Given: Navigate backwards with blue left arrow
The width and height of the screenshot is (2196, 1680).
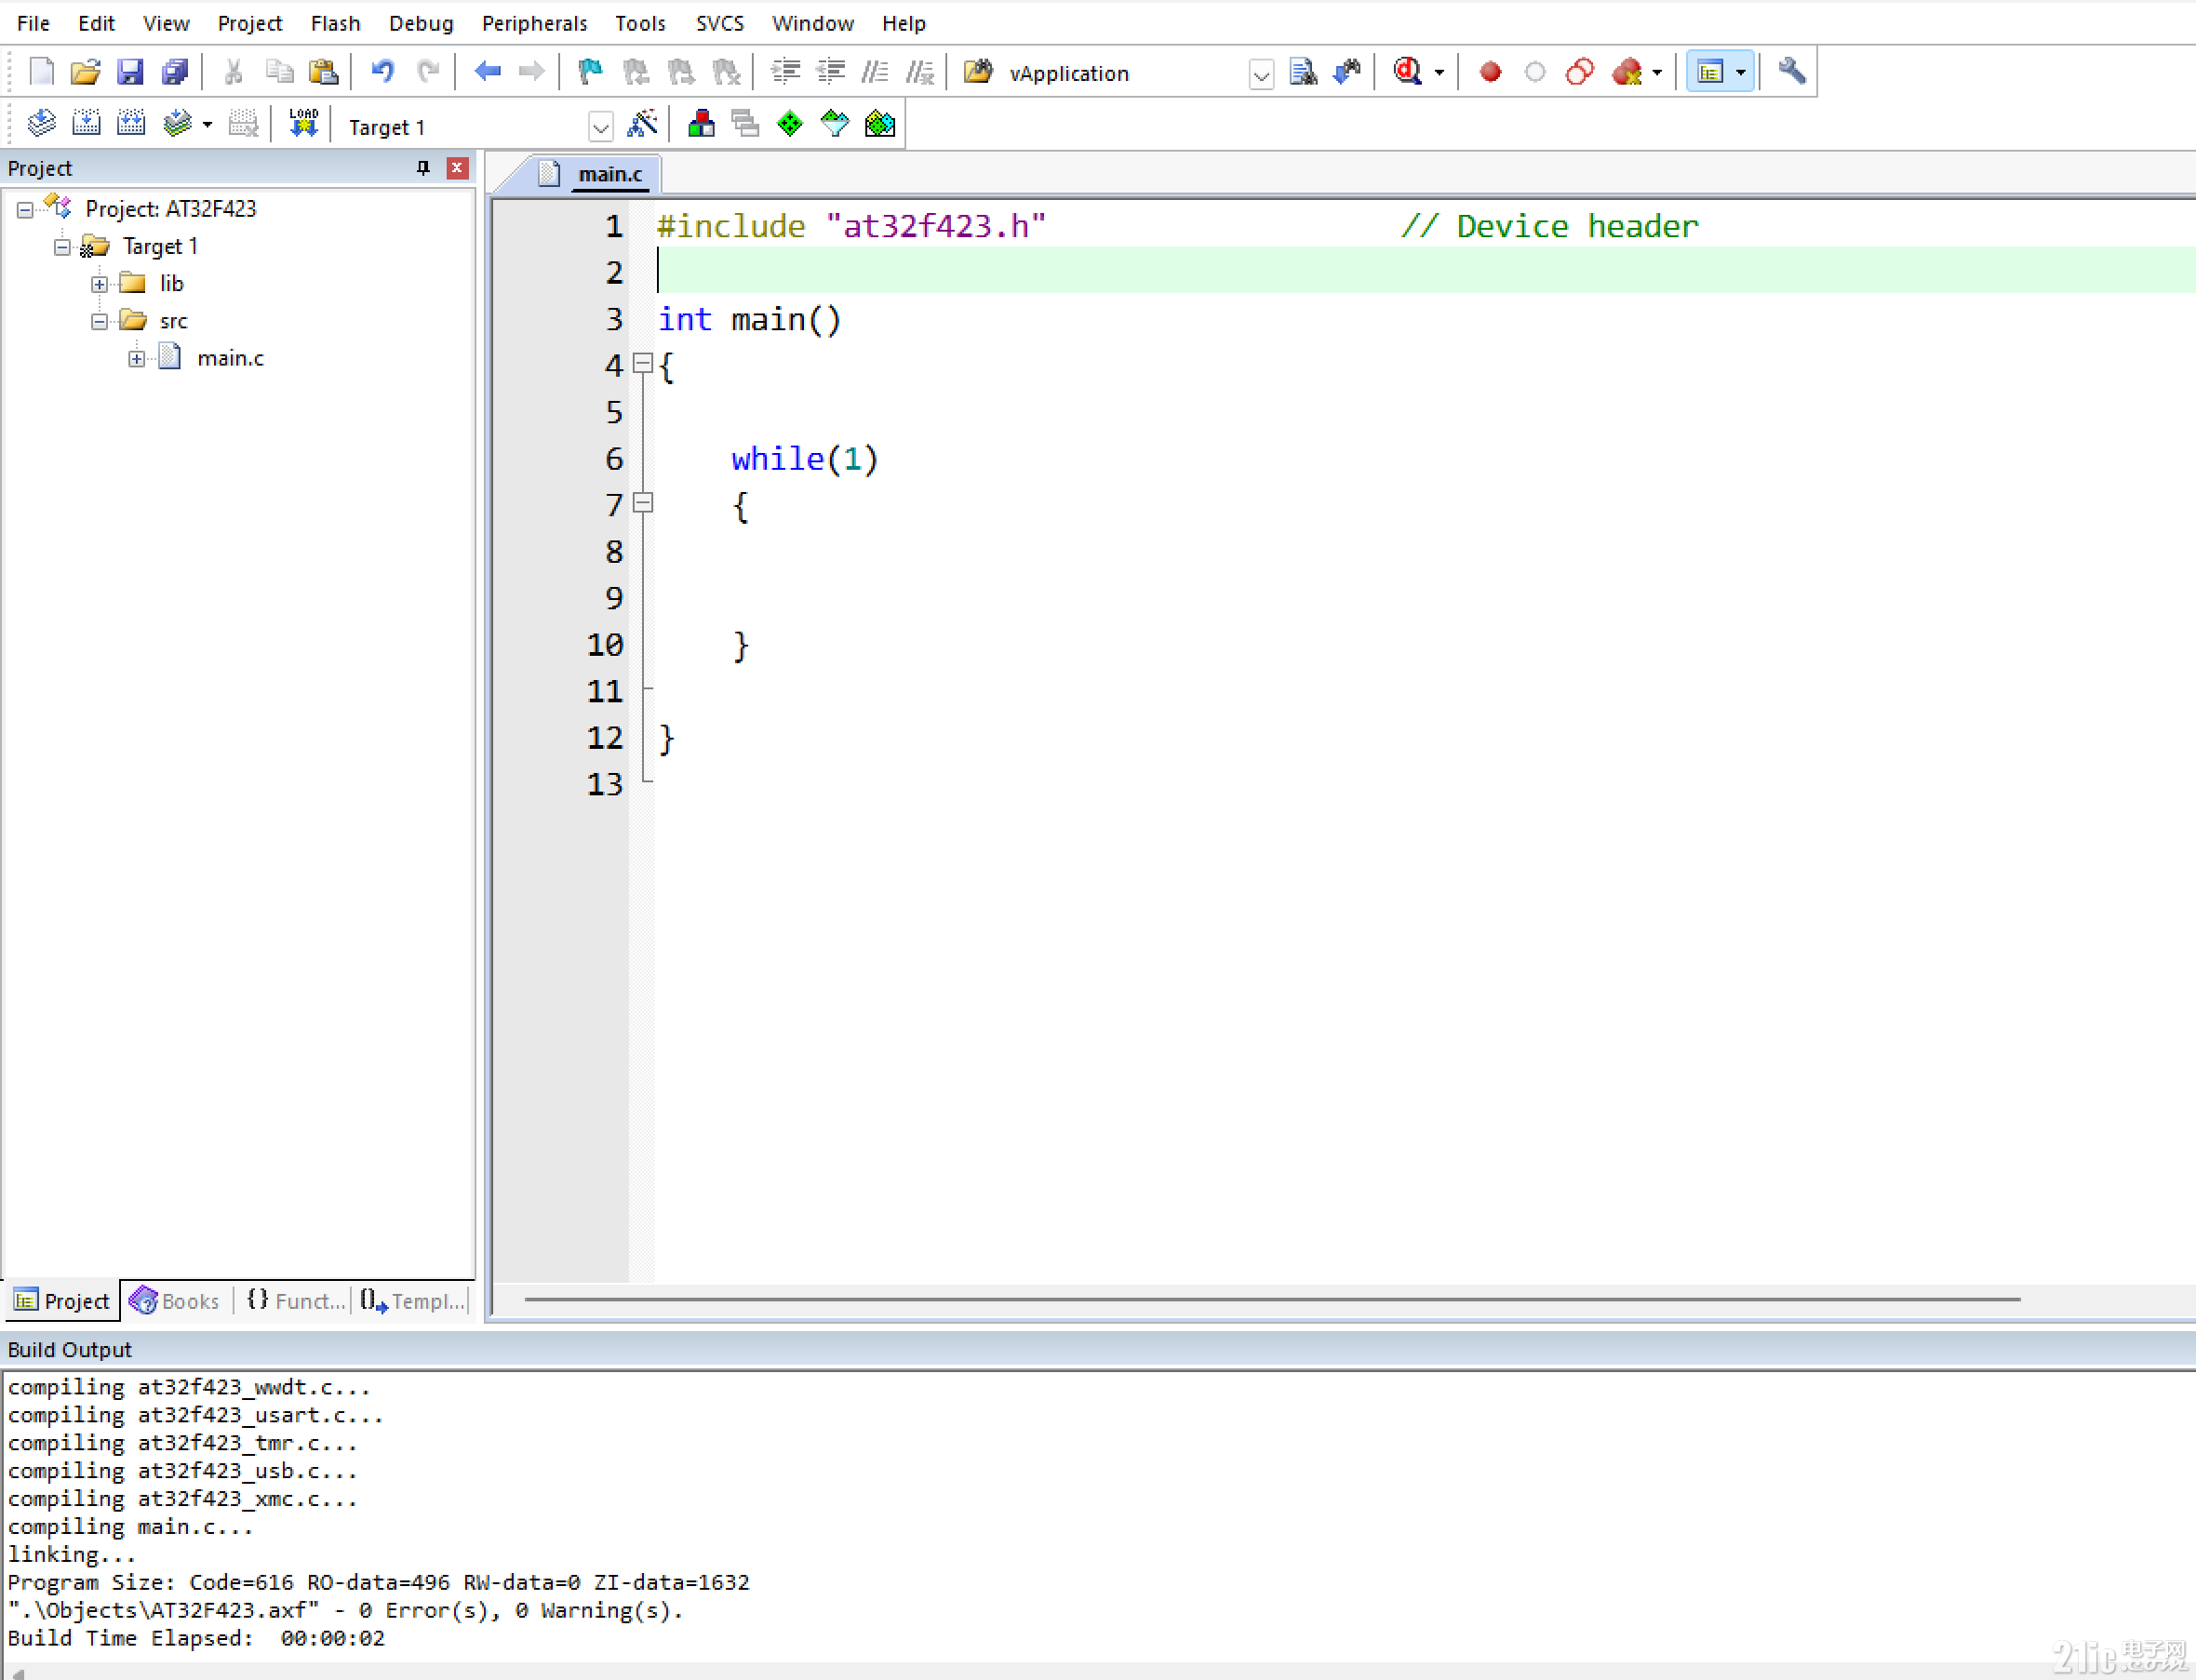Looking at the screenshot, I should (487, 72).
